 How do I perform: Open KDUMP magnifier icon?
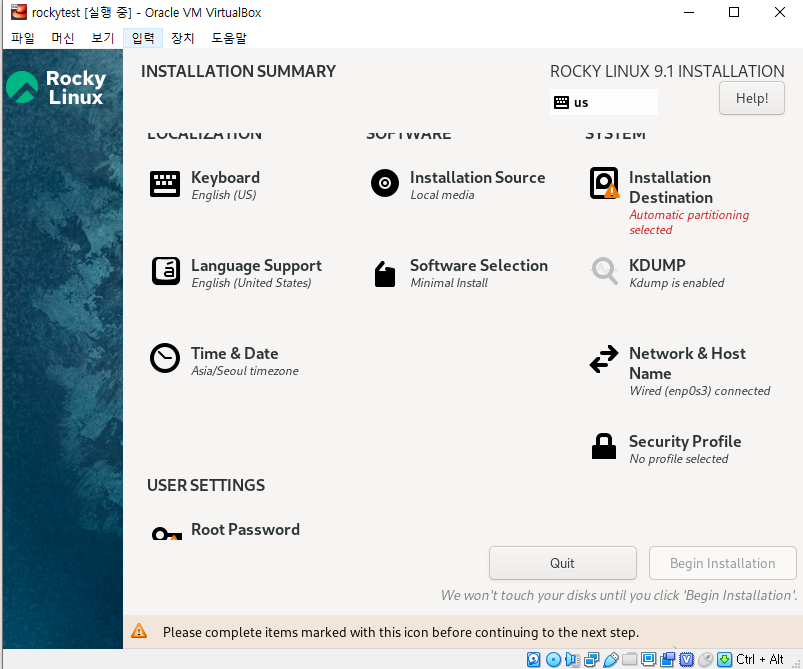[604, 270]
